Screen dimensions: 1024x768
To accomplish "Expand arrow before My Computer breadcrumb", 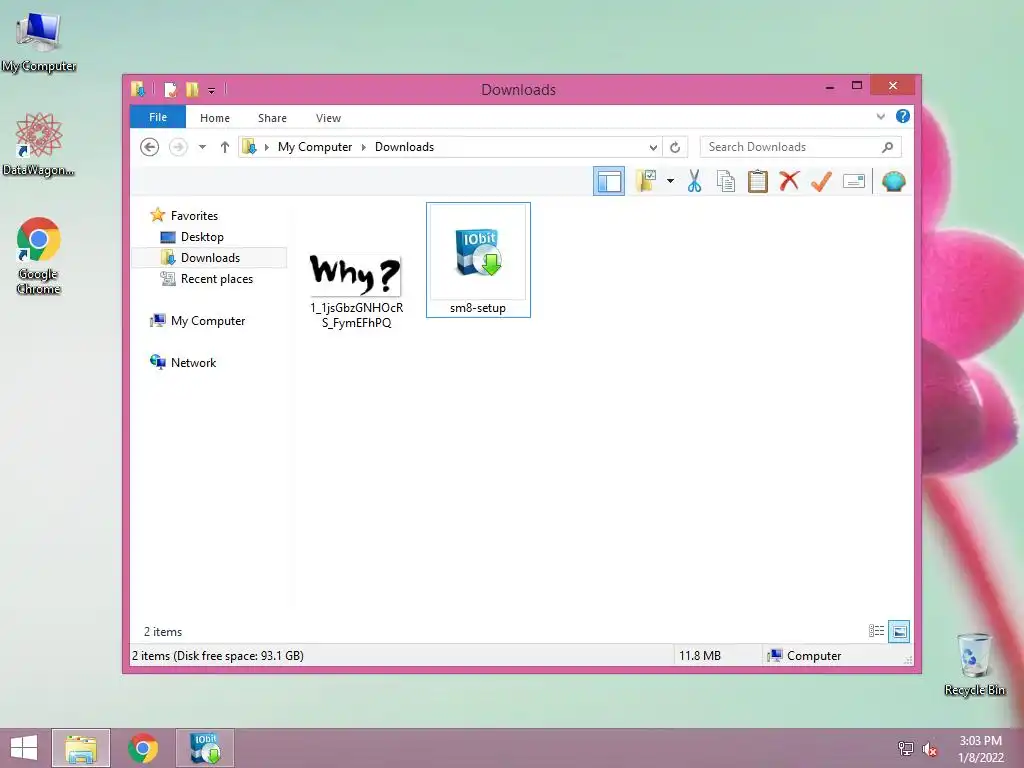I will [266, 147].
